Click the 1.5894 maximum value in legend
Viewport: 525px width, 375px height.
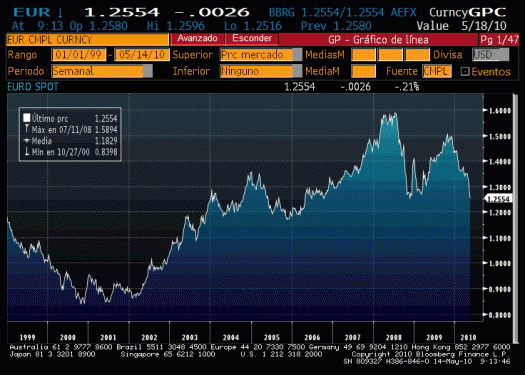(106, 130)
